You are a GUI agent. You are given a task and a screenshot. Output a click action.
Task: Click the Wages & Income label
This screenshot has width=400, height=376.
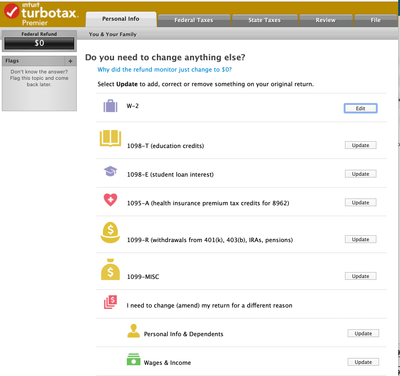tap(167, 363)
